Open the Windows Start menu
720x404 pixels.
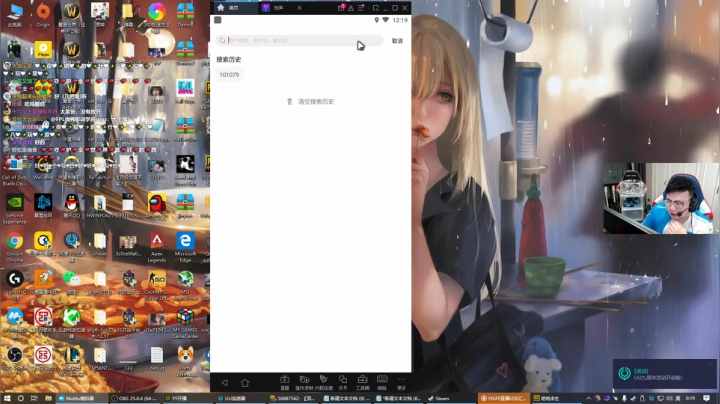click(x=7, y=398)
